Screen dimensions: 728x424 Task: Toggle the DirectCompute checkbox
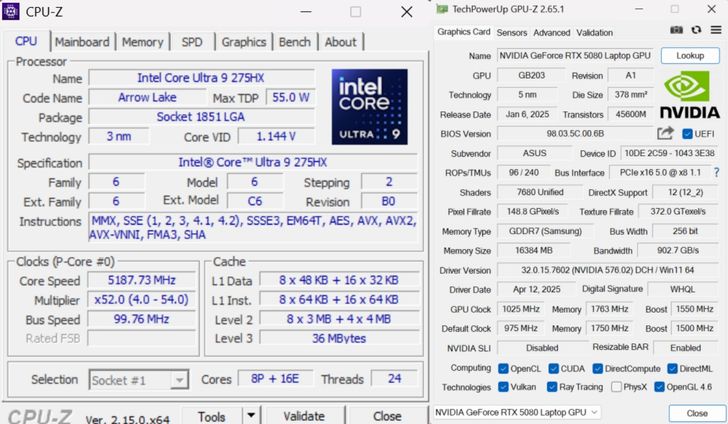(598, 369)
